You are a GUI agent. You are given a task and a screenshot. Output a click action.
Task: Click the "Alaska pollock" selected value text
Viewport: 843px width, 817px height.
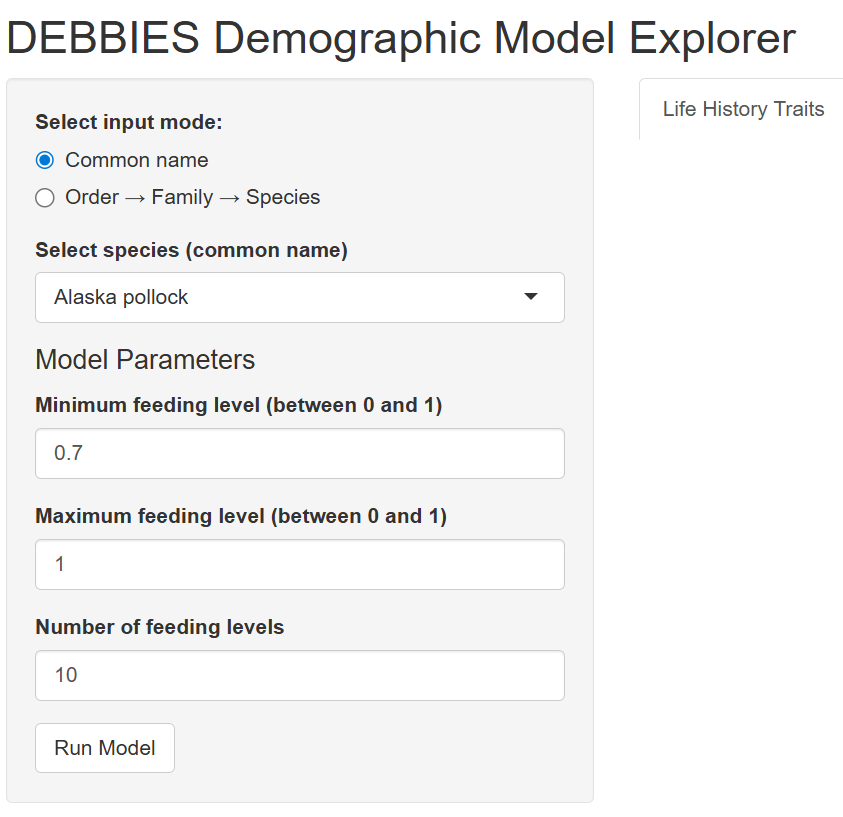coord(121,297)
